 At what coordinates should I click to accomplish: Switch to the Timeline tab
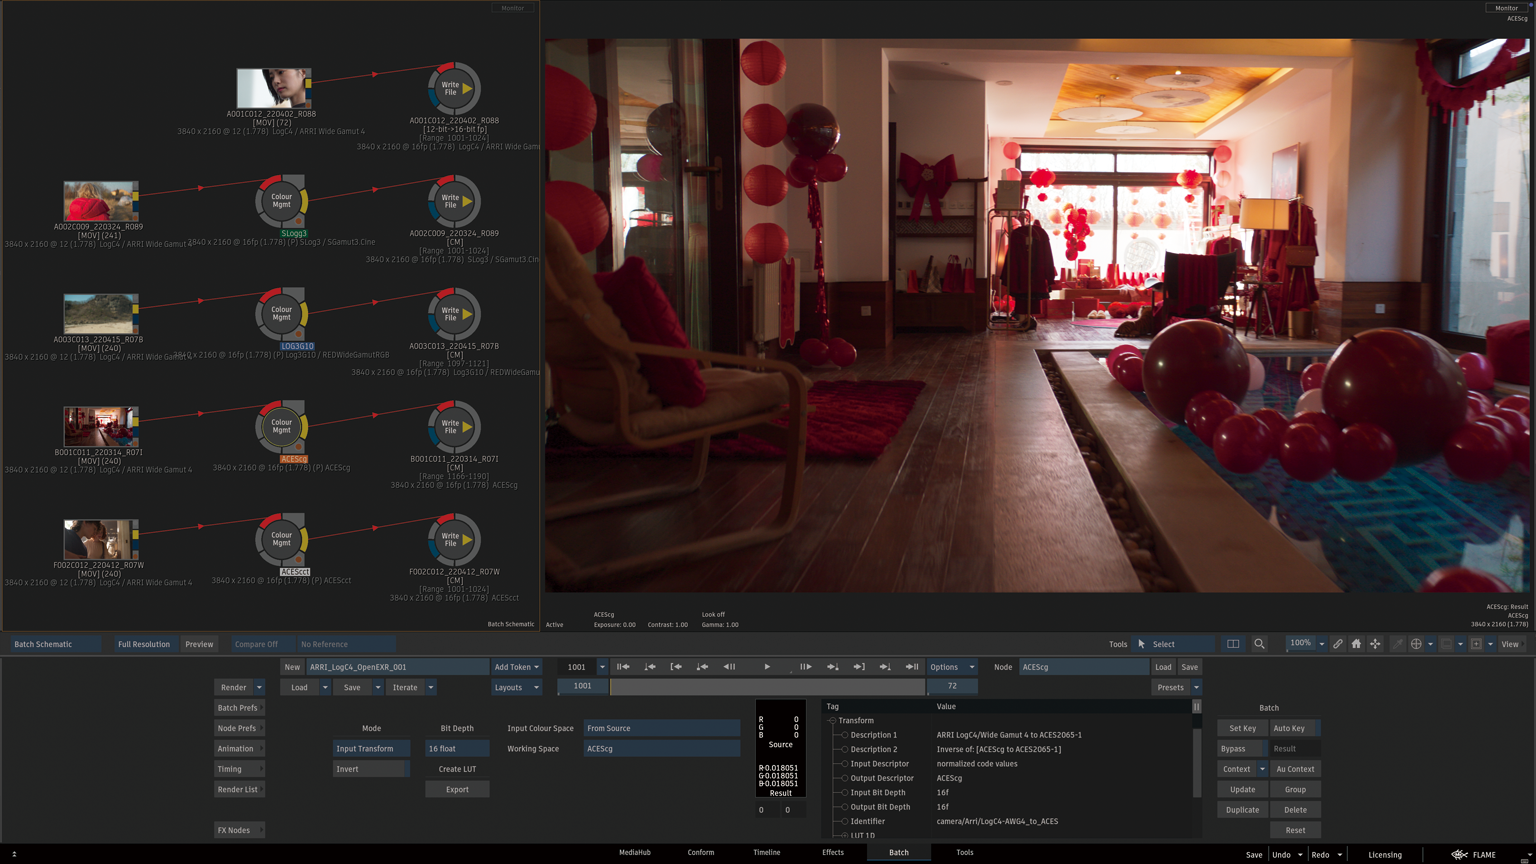pyautogui.click(x=766, y=853)
